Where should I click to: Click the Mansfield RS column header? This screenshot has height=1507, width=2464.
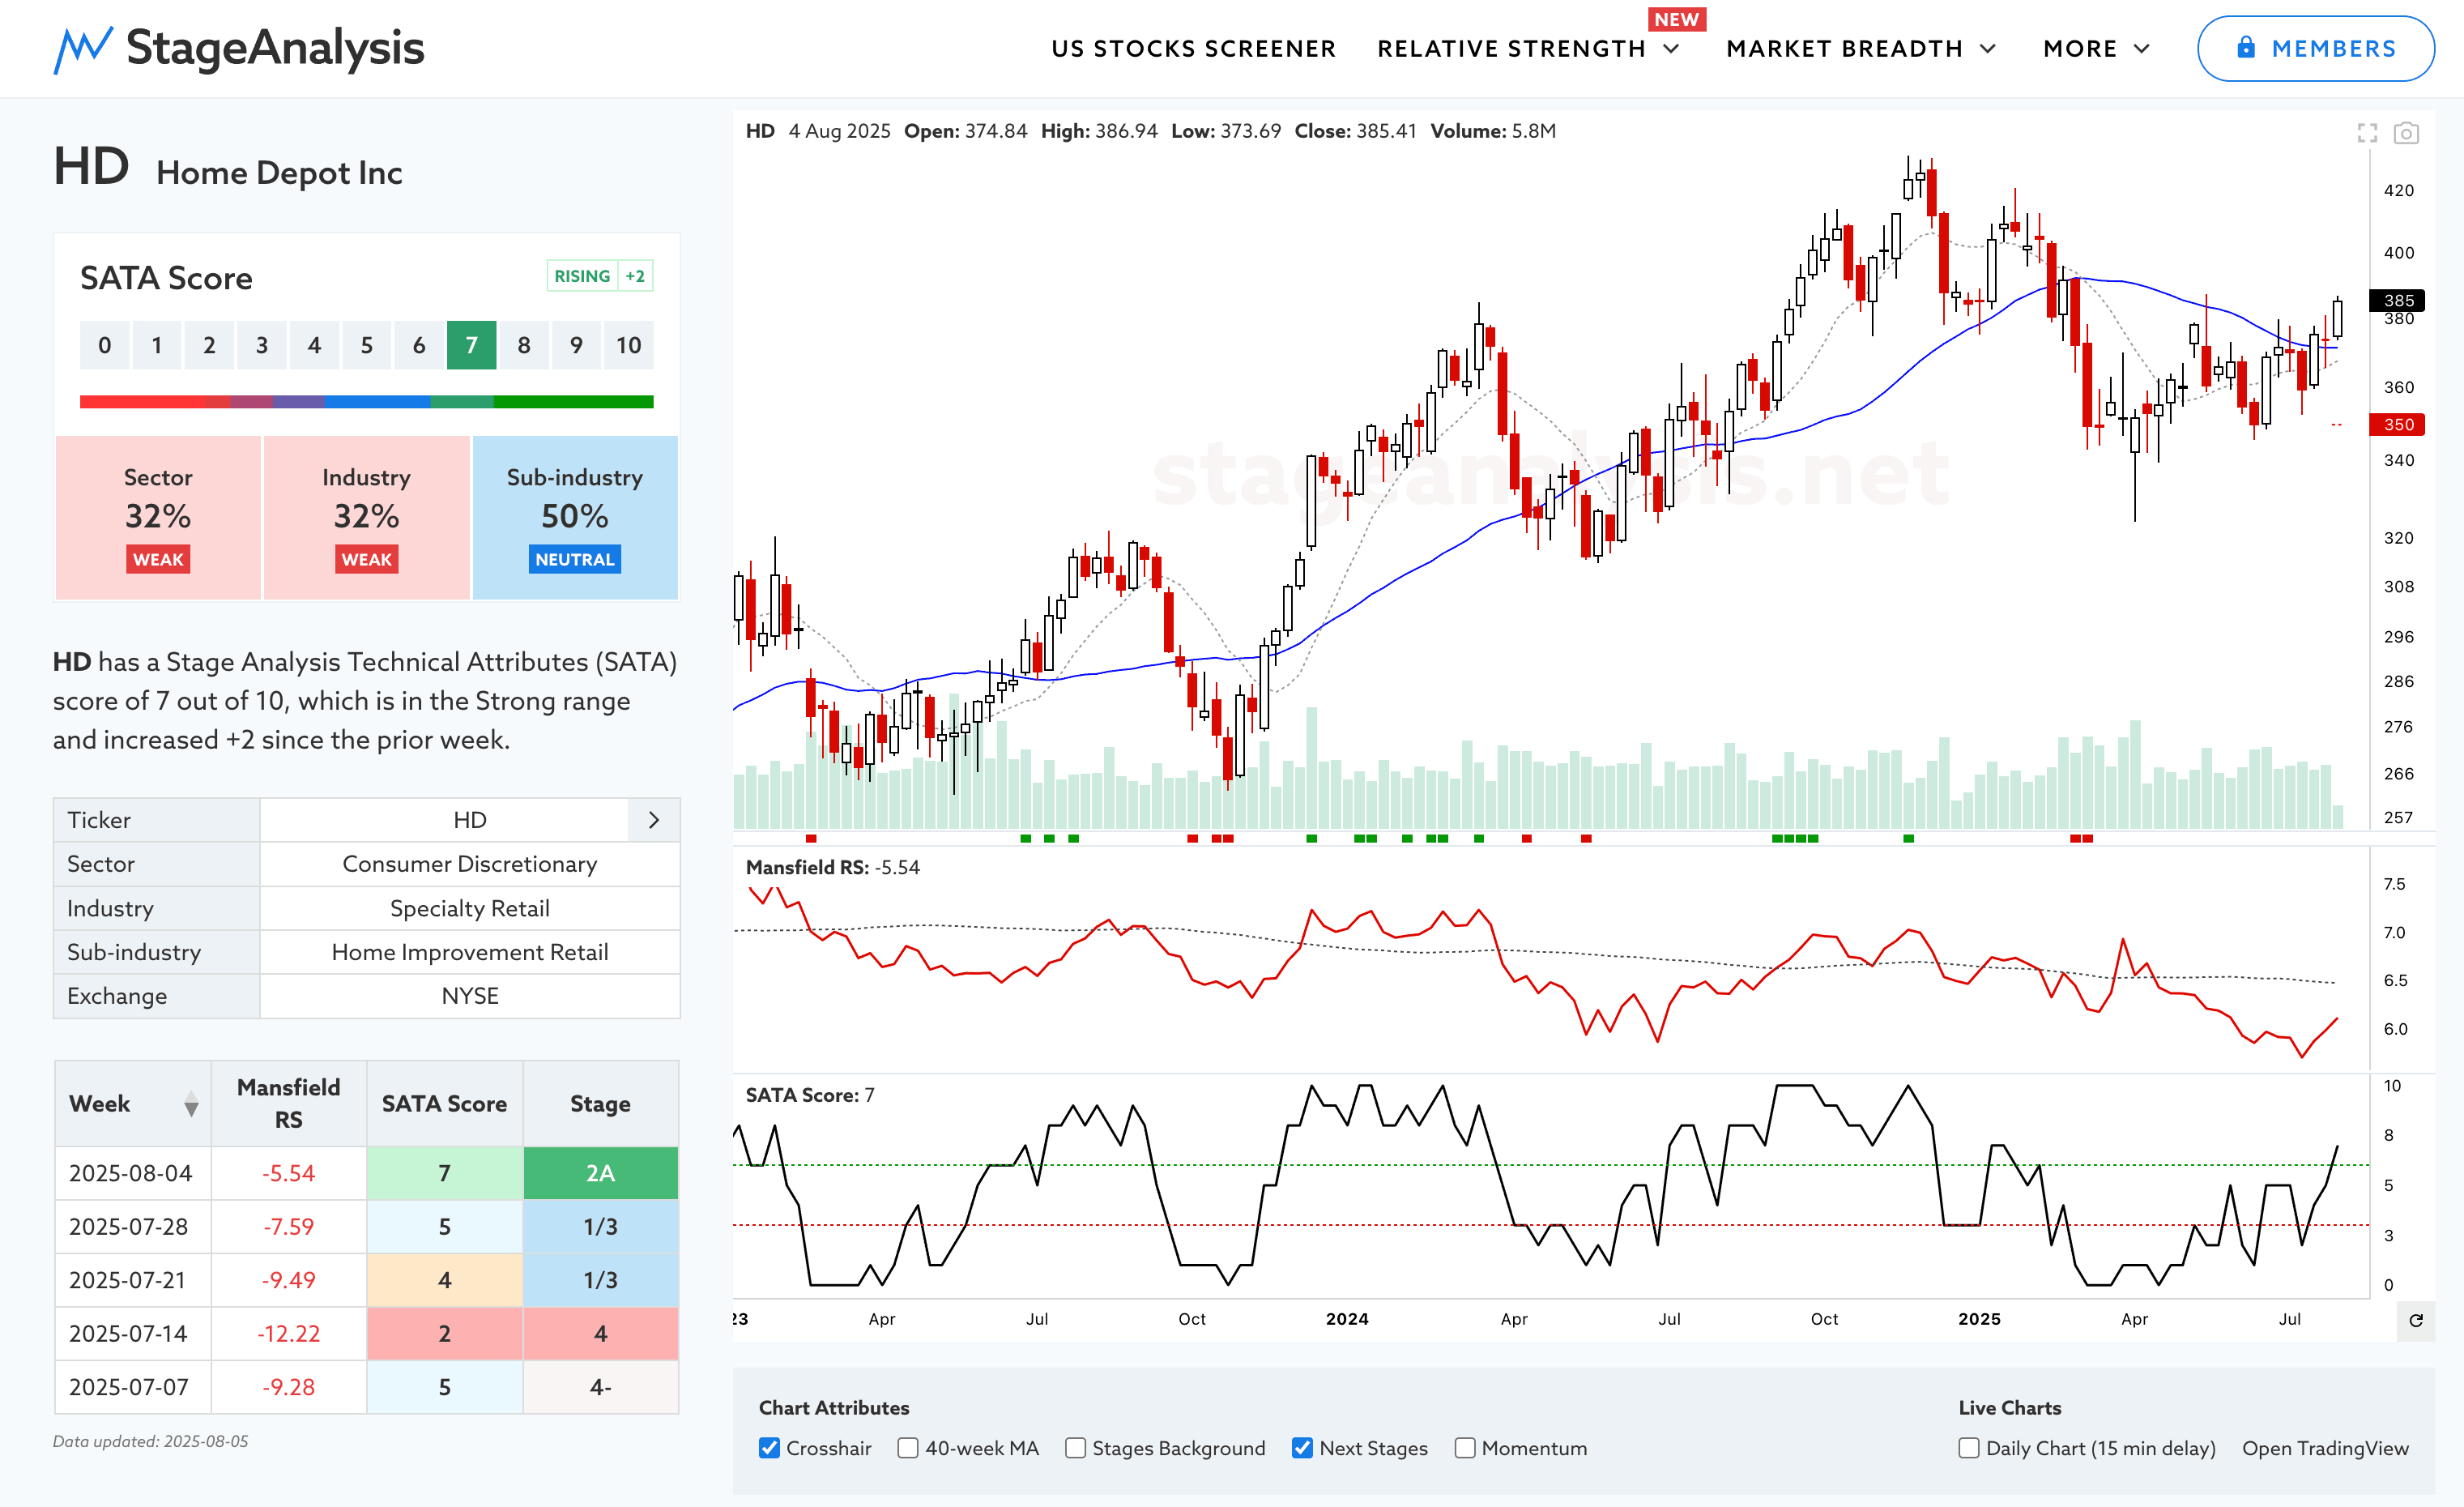(x=288, y=1104)
